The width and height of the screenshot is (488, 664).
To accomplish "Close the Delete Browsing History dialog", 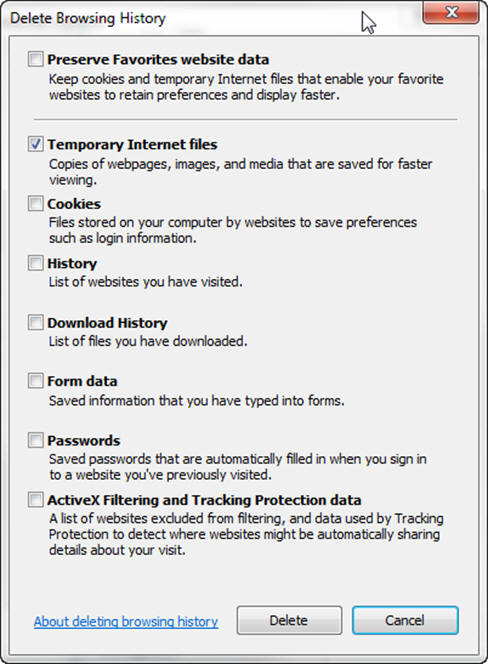I will [x=451, y=12].
